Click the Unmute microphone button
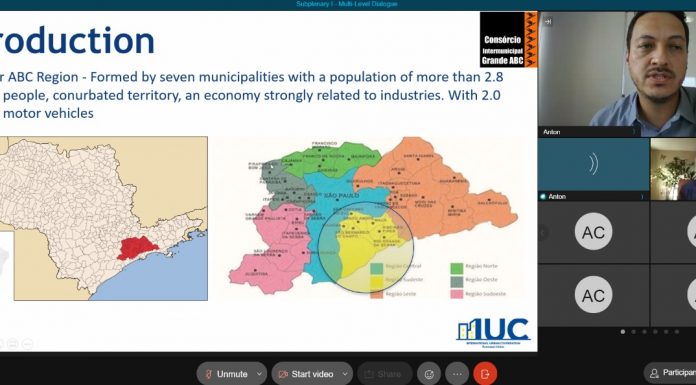 point(226,374)
